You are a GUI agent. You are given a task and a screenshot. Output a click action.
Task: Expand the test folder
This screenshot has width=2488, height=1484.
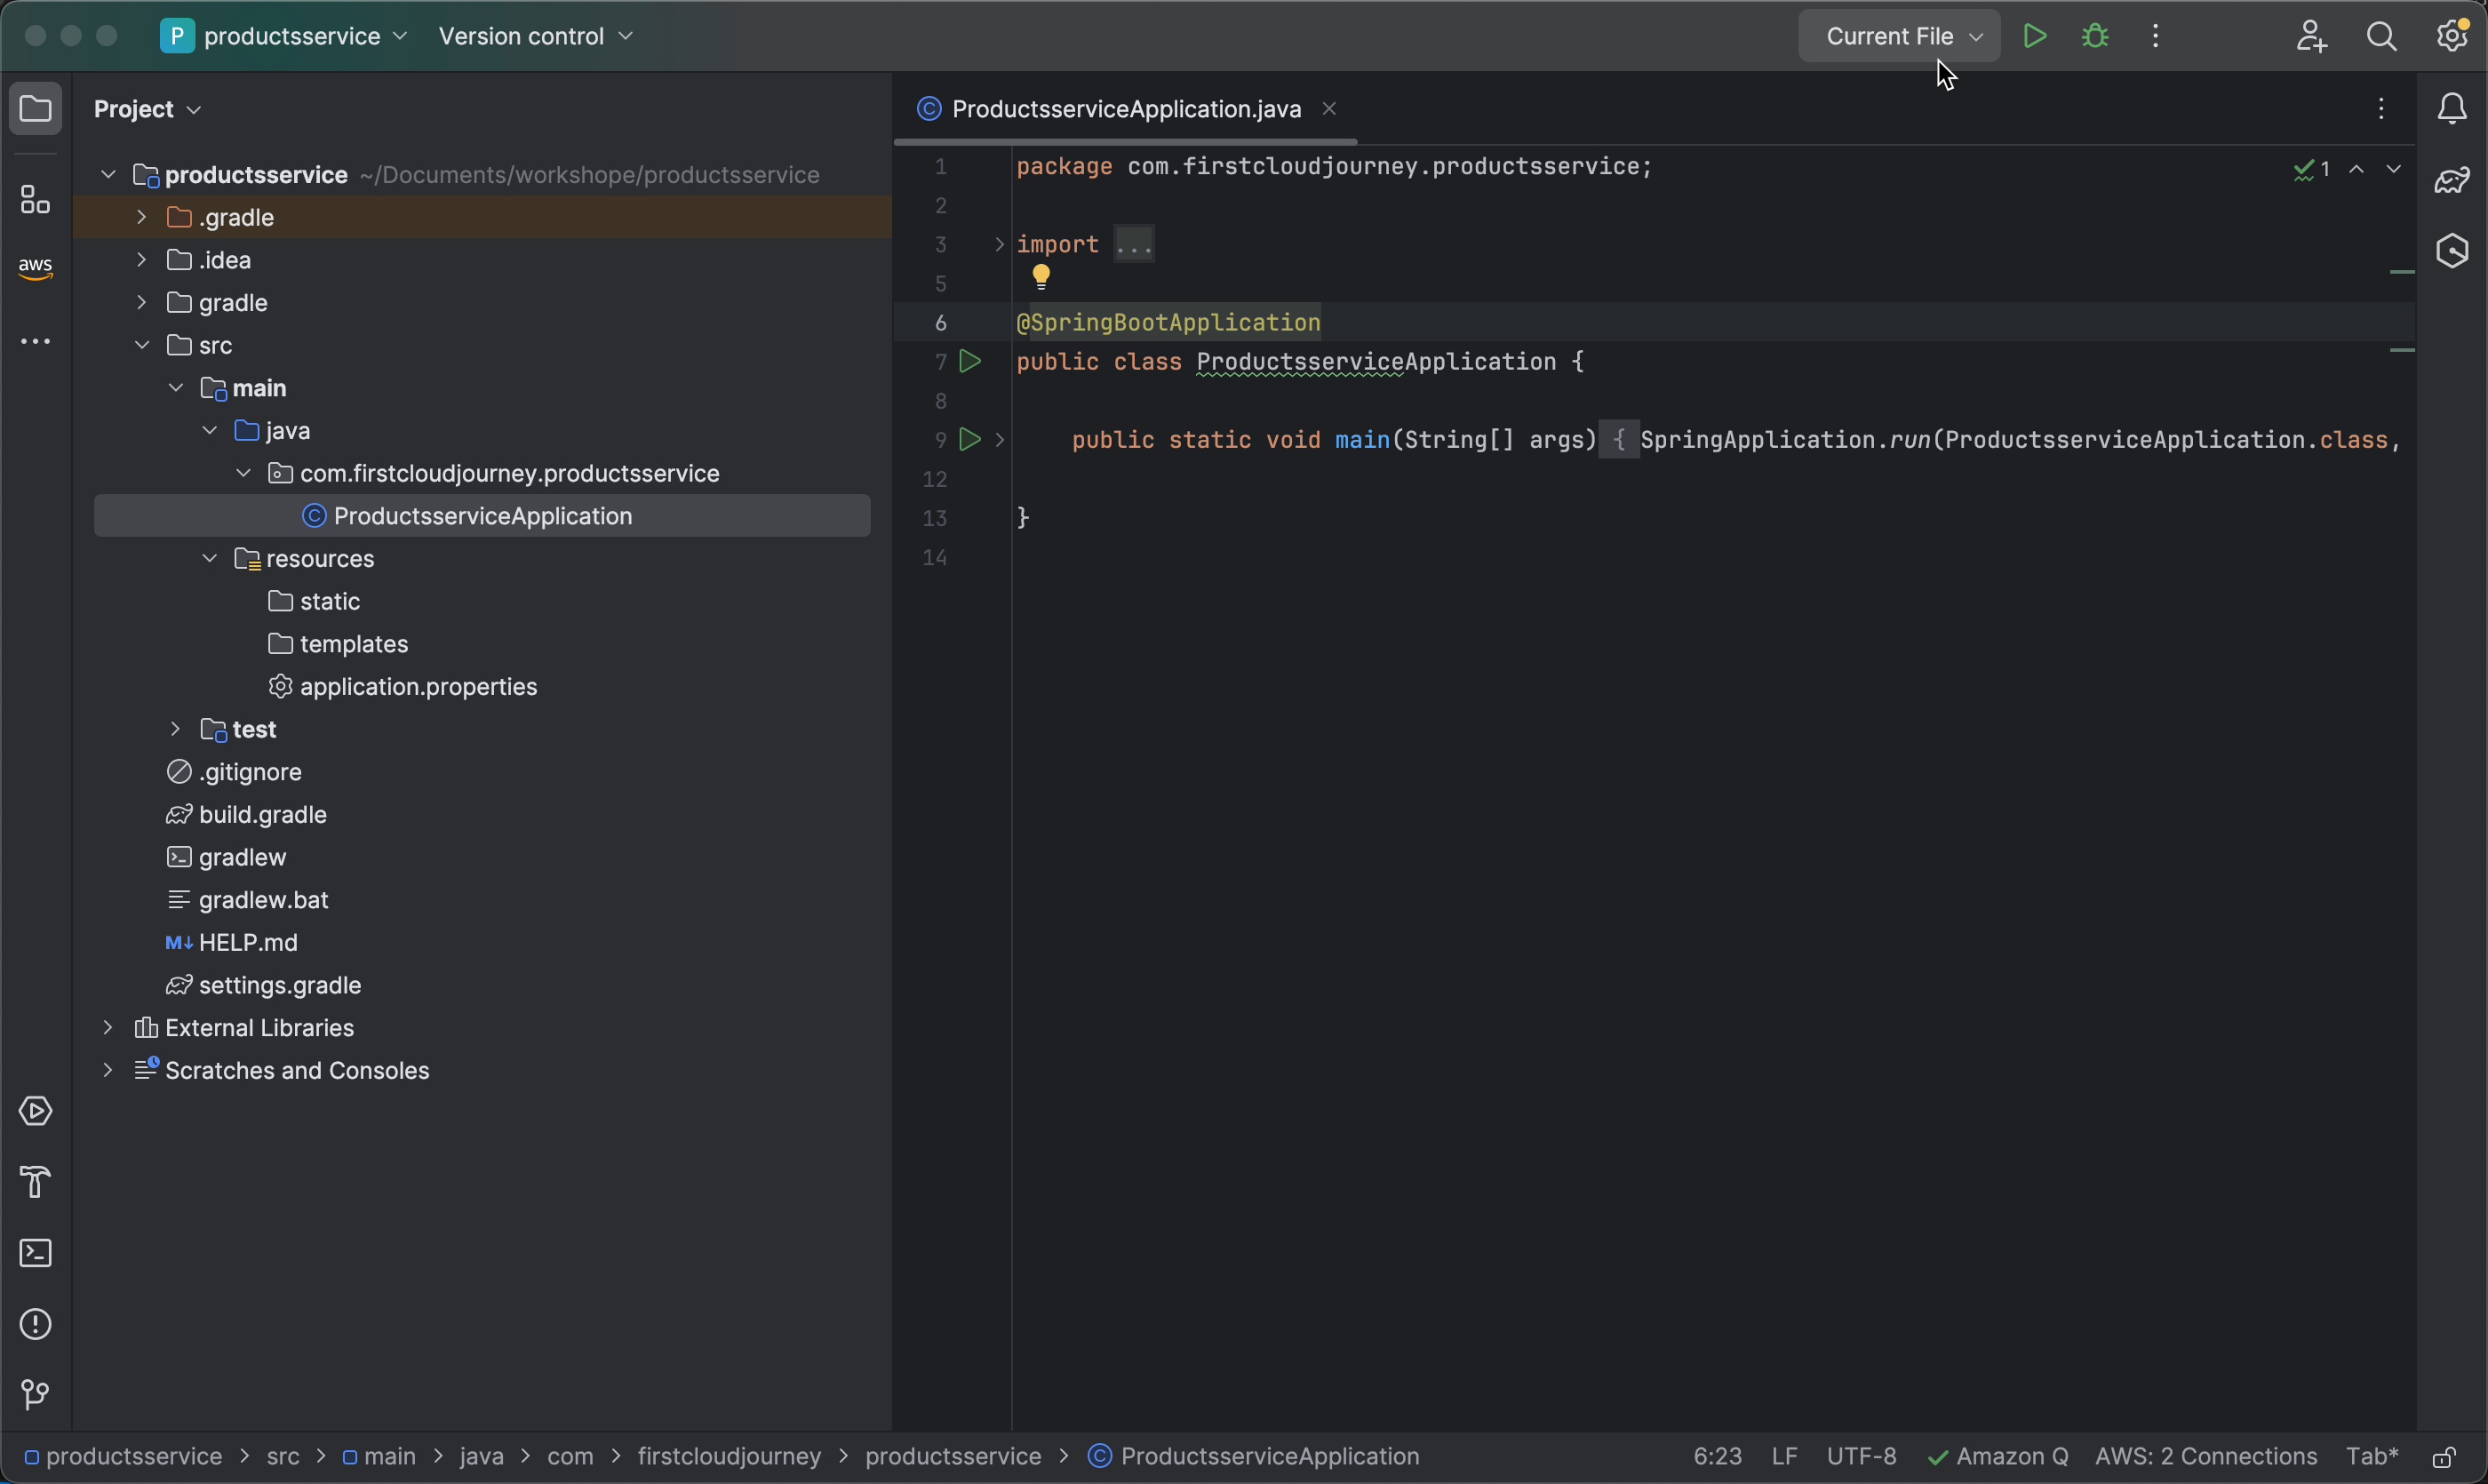(x=176, y=729)
